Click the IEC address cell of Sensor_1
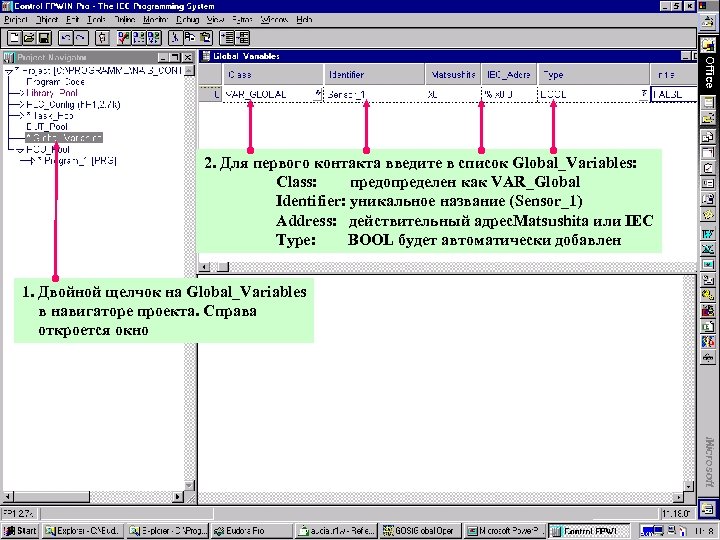 [x=509, y=94]
